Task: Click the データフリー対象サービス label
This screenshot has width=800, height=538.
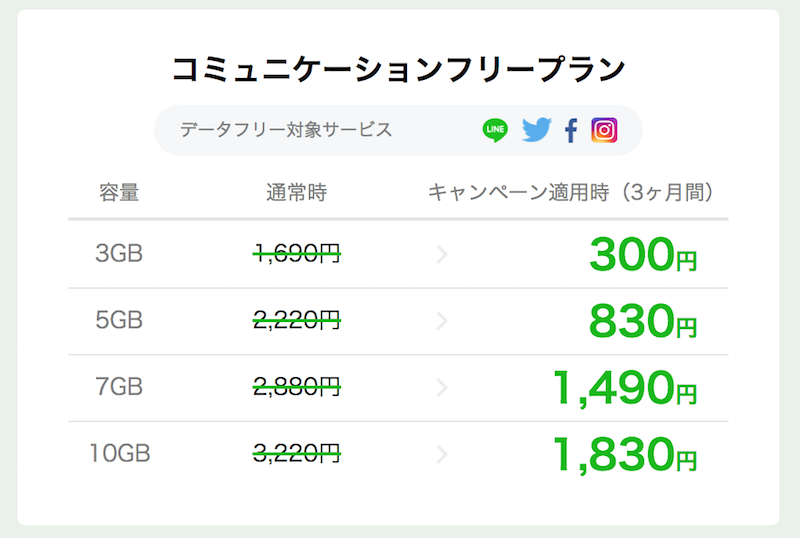Action: tap(286, 130)
